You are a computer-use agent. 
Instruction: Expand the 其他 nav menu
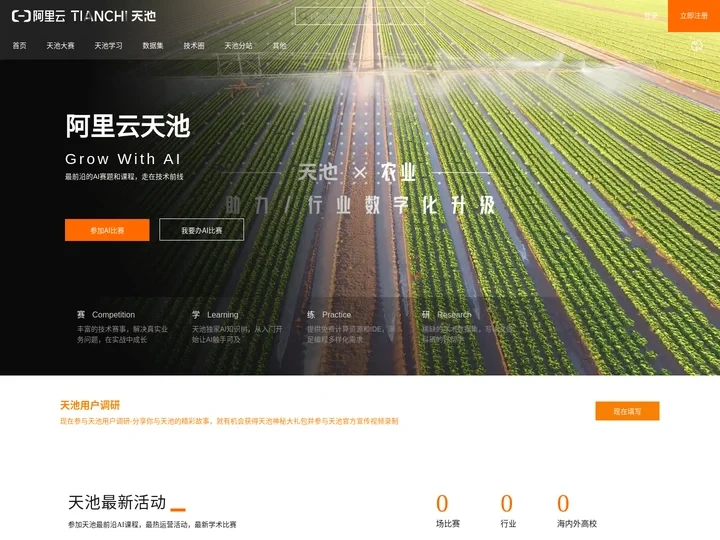tap(279, 45)
